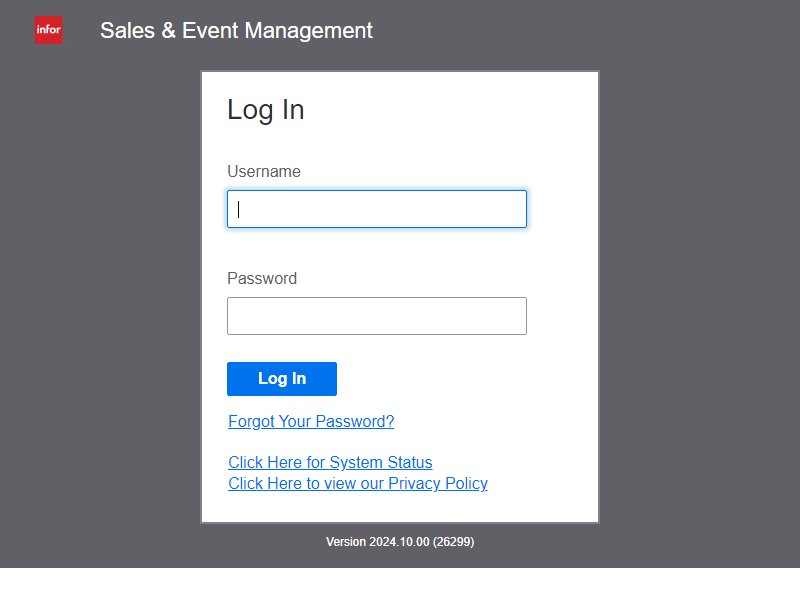The image size is (800, 600).
Task: Click the word 'Event' in header title
Action: click(210, 31)
